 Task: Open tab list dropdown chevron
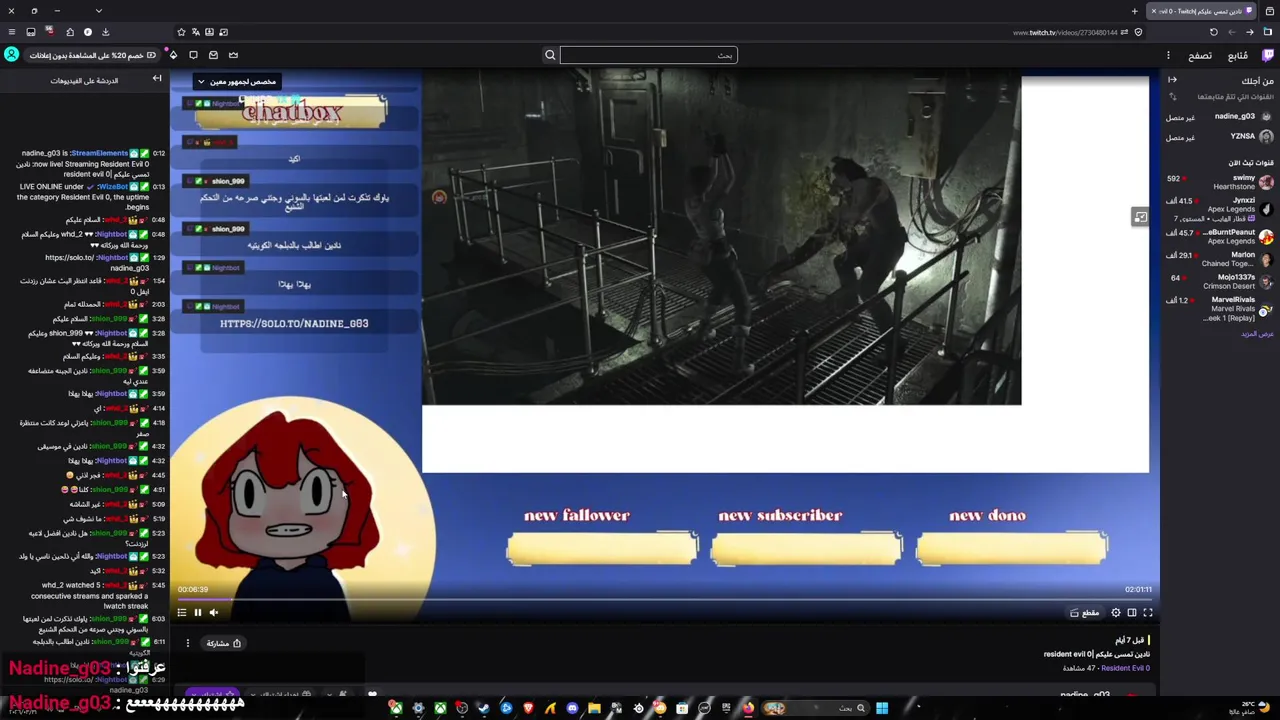(98, 11)
